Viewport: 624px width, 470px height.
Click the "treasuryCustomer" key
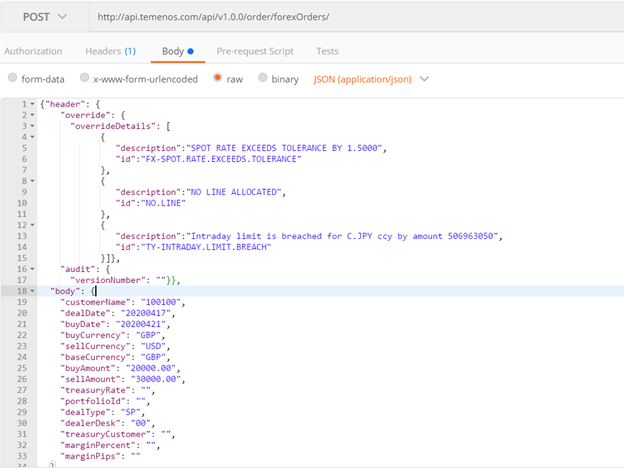pos(105,435)
